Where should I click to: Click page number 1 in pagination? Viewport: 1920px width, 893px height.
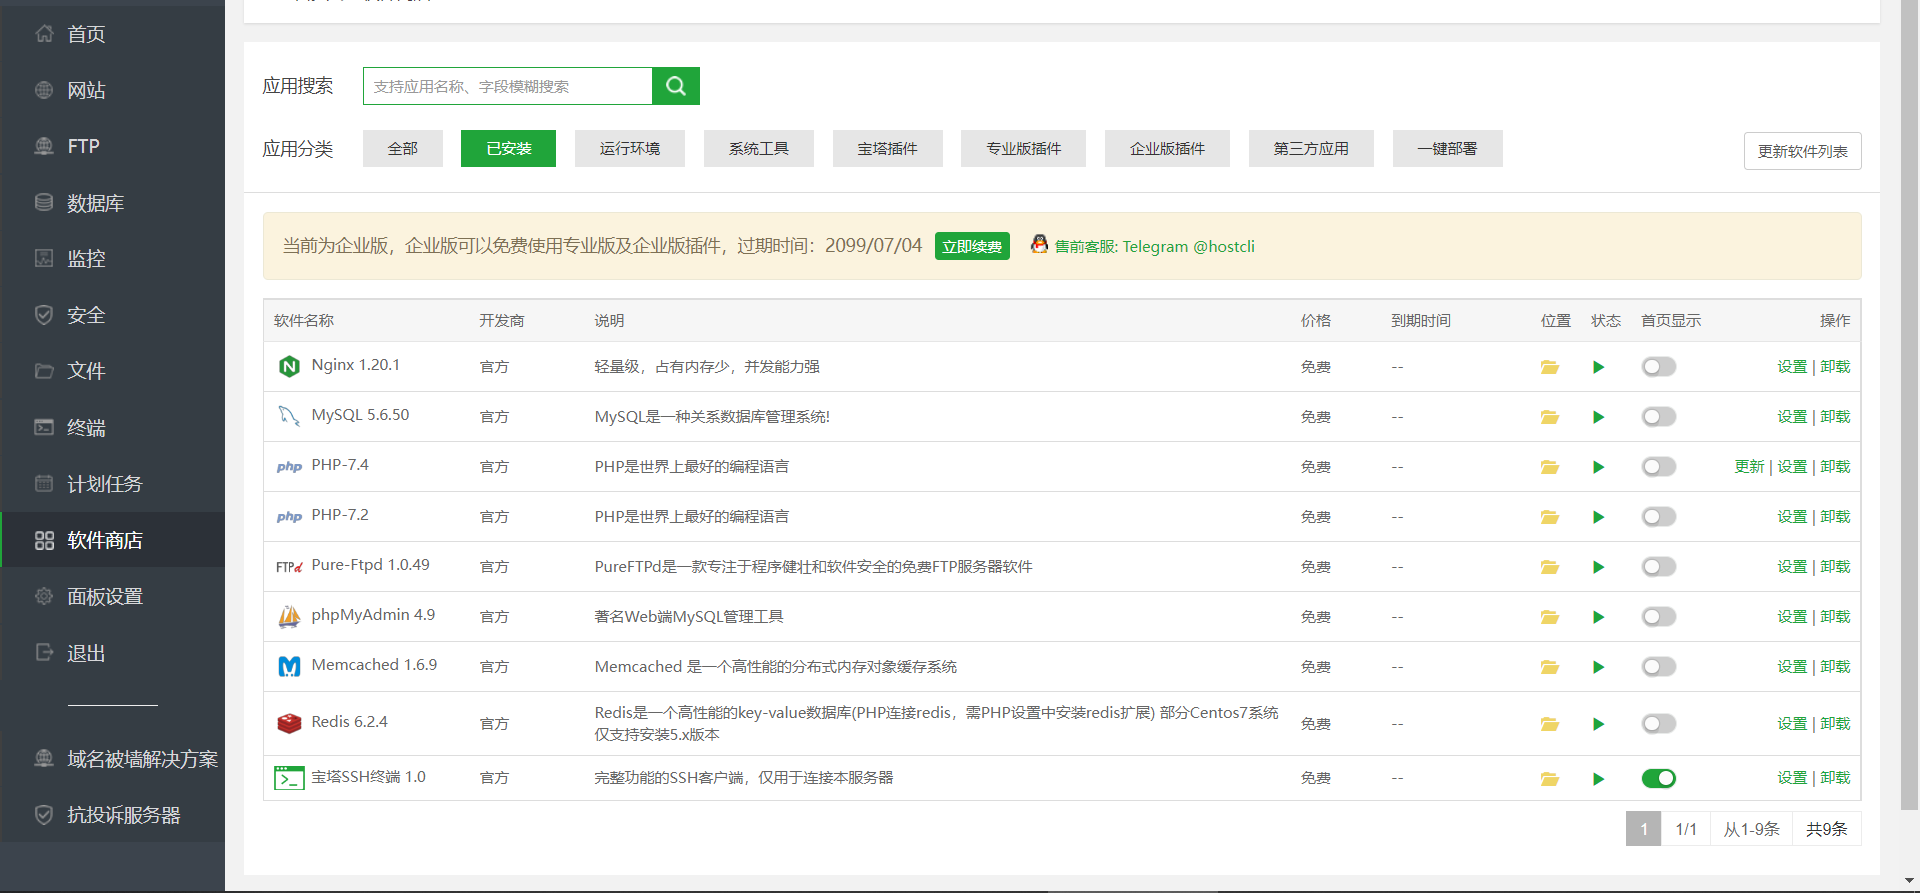tap(1643, 829)
